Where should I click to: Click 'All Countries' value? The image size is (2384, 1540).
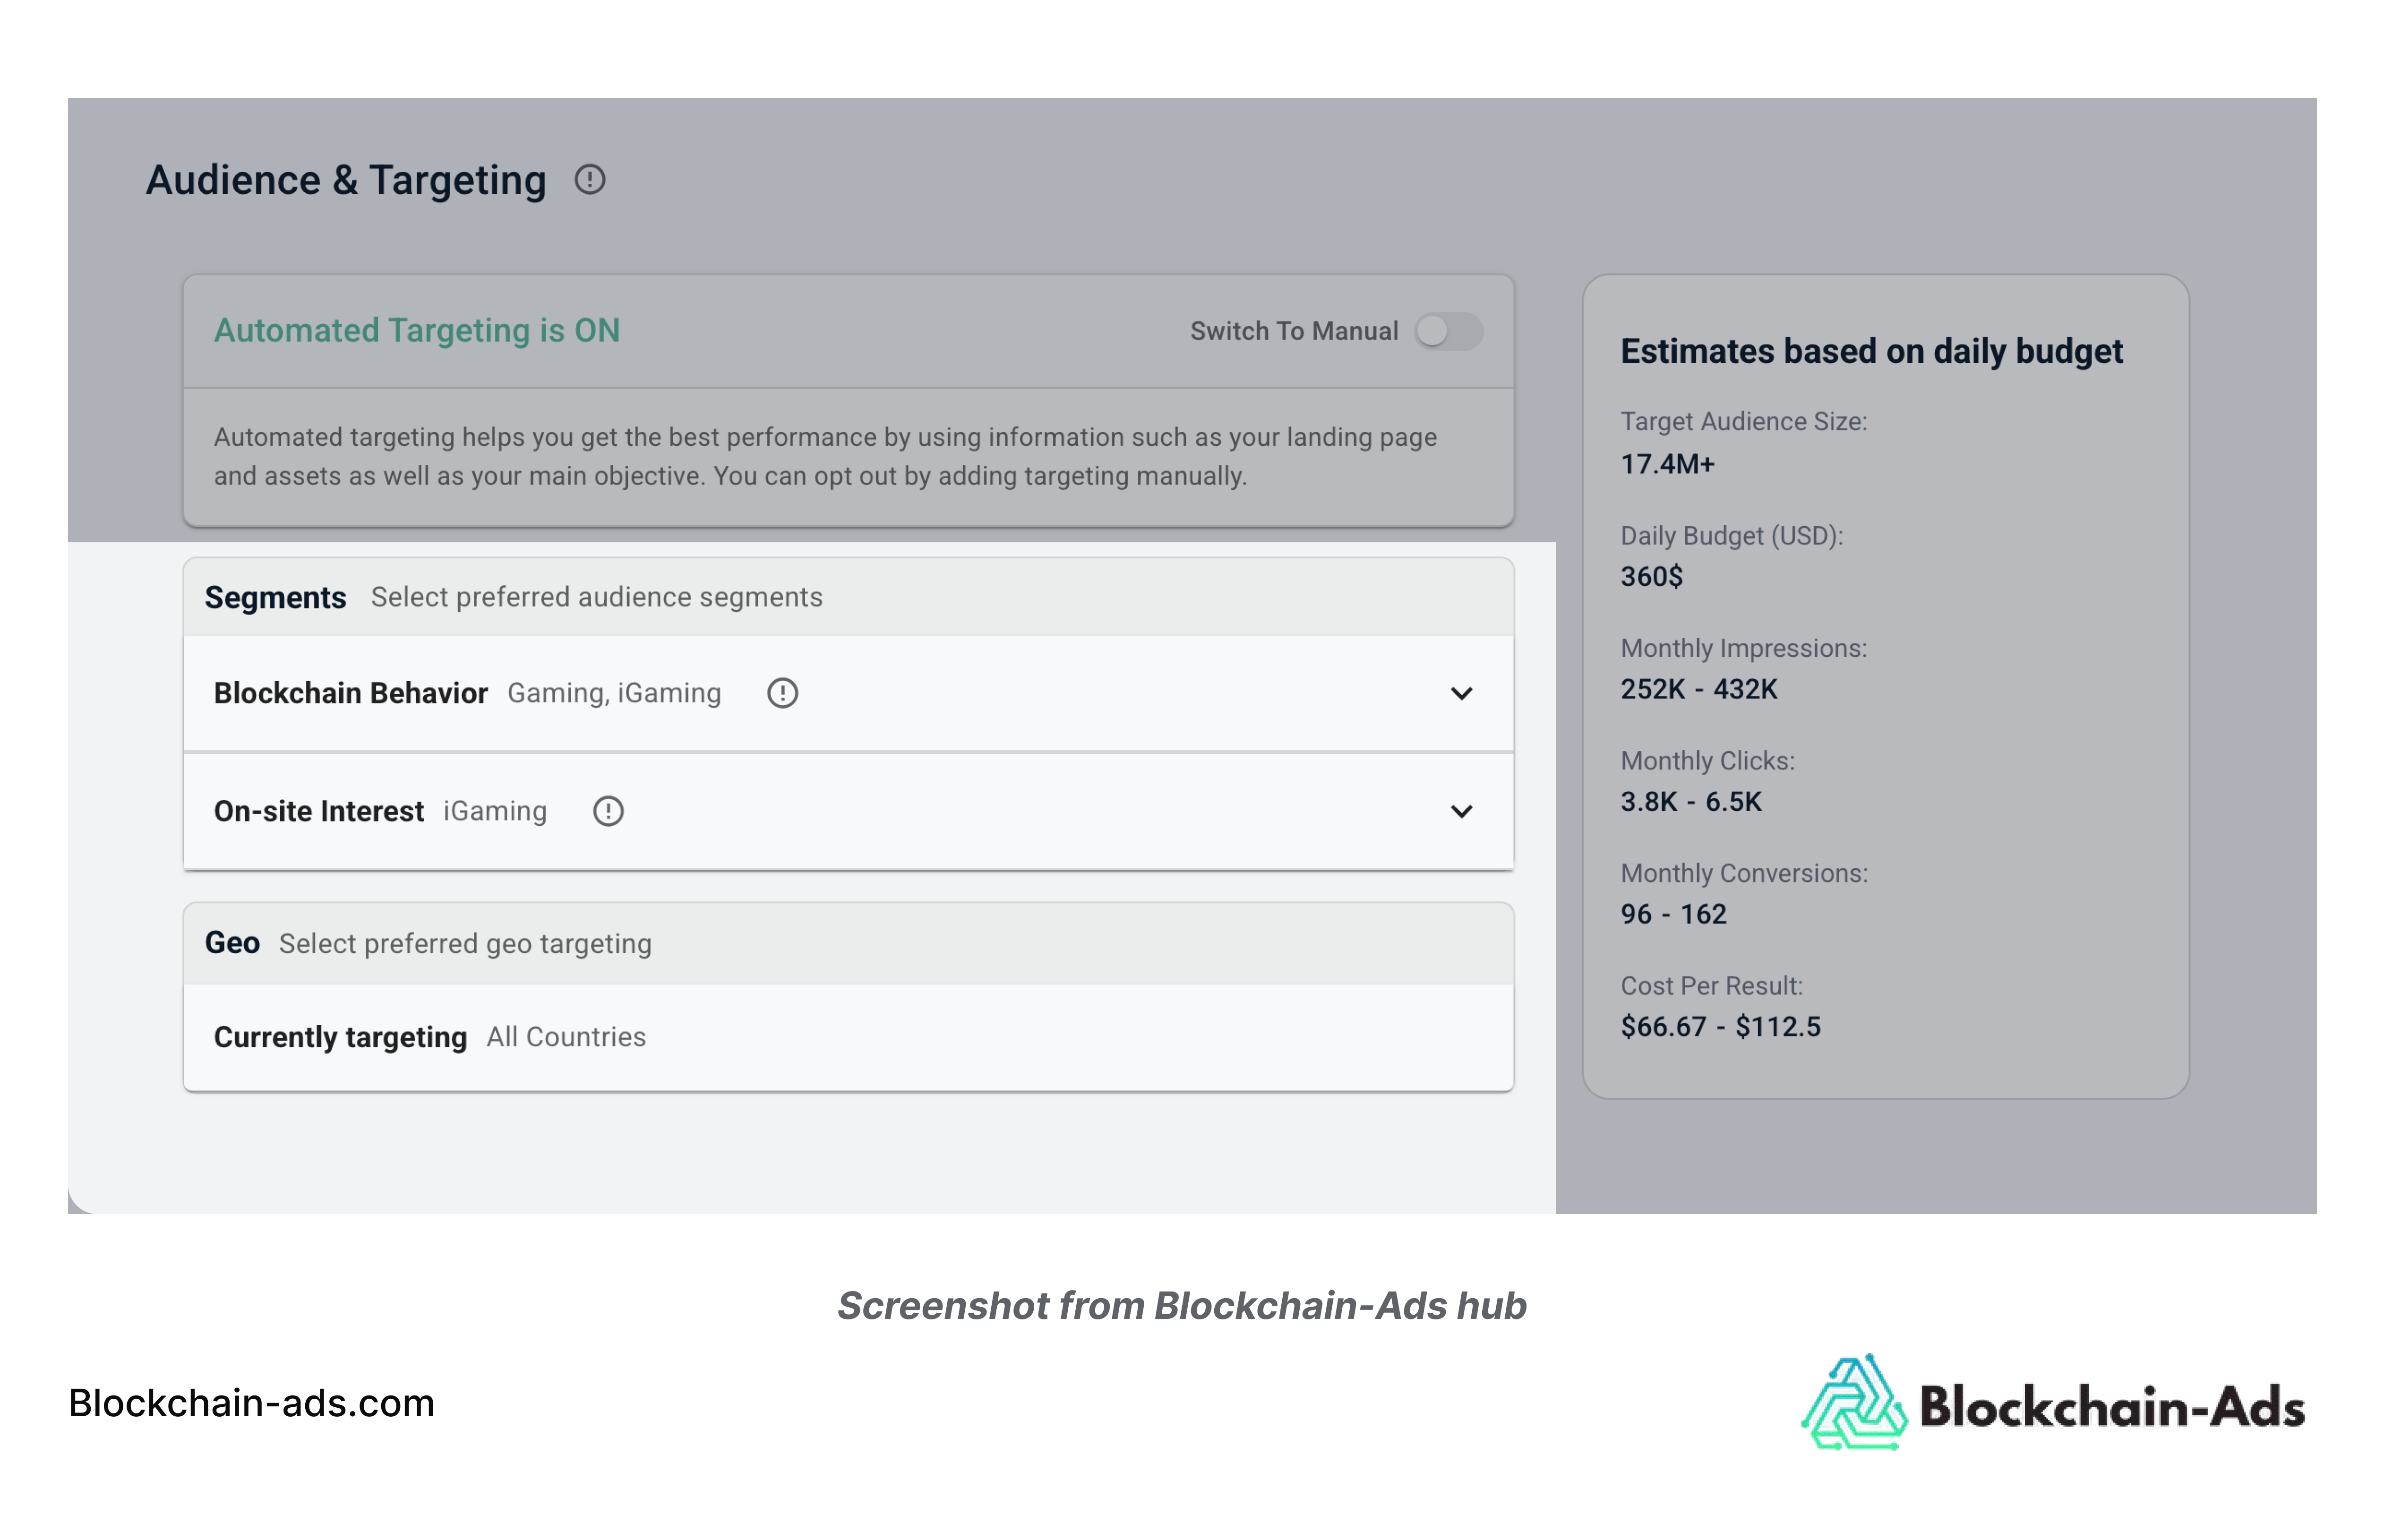tap(566, 1037)
